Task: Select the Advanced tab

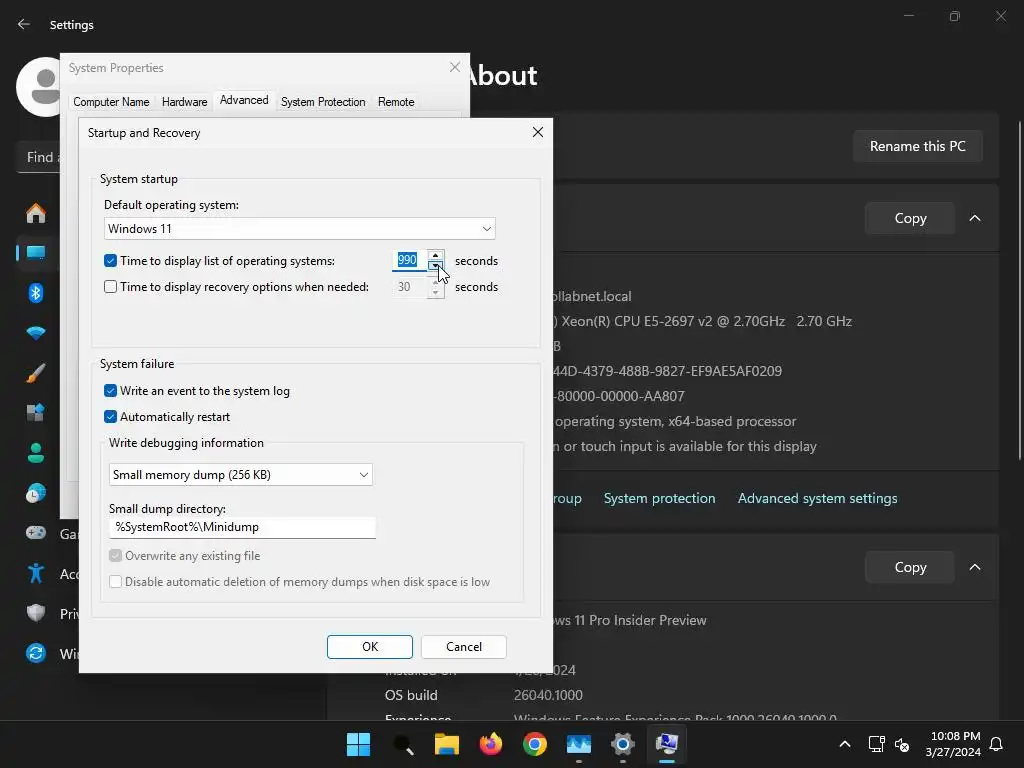Action: pyautogui.click(x=244, y=100)
